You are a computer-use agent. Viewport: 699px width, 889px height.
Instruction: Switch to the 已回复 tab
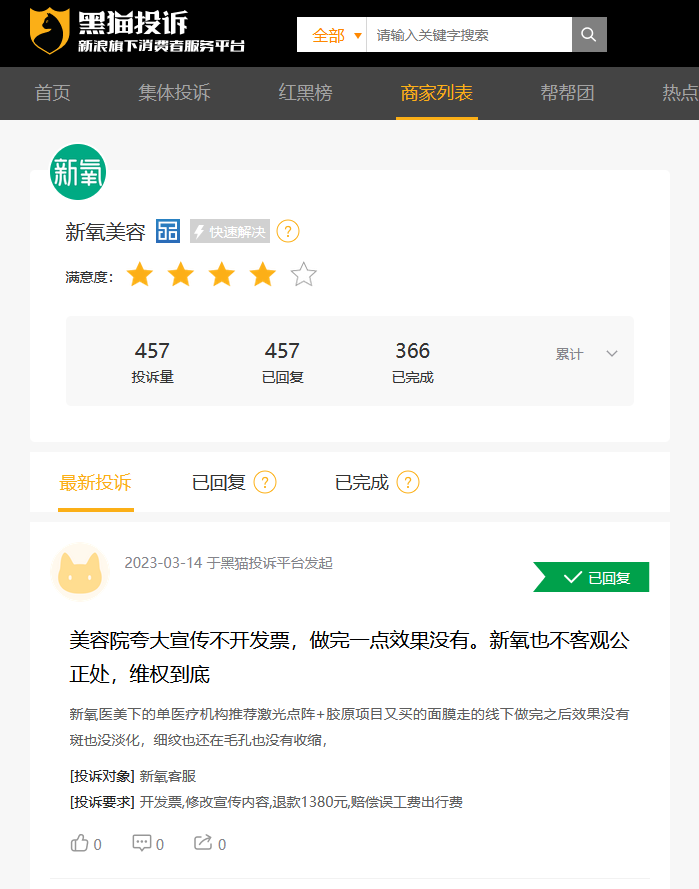(219, 482)
